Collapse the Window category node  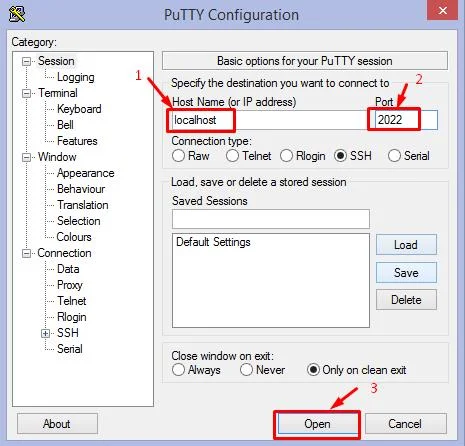pyautogui.click(x=26, y=157)
